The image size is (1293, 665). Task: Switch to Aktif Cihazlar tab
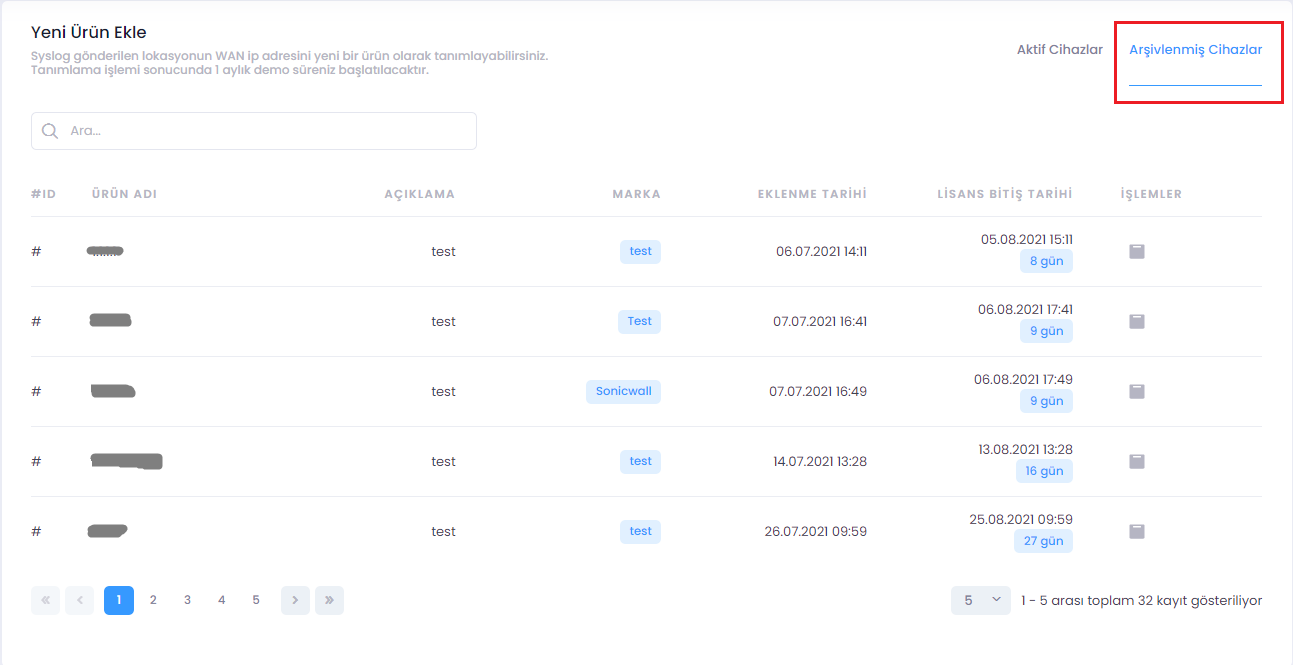tap(1059, 50)
